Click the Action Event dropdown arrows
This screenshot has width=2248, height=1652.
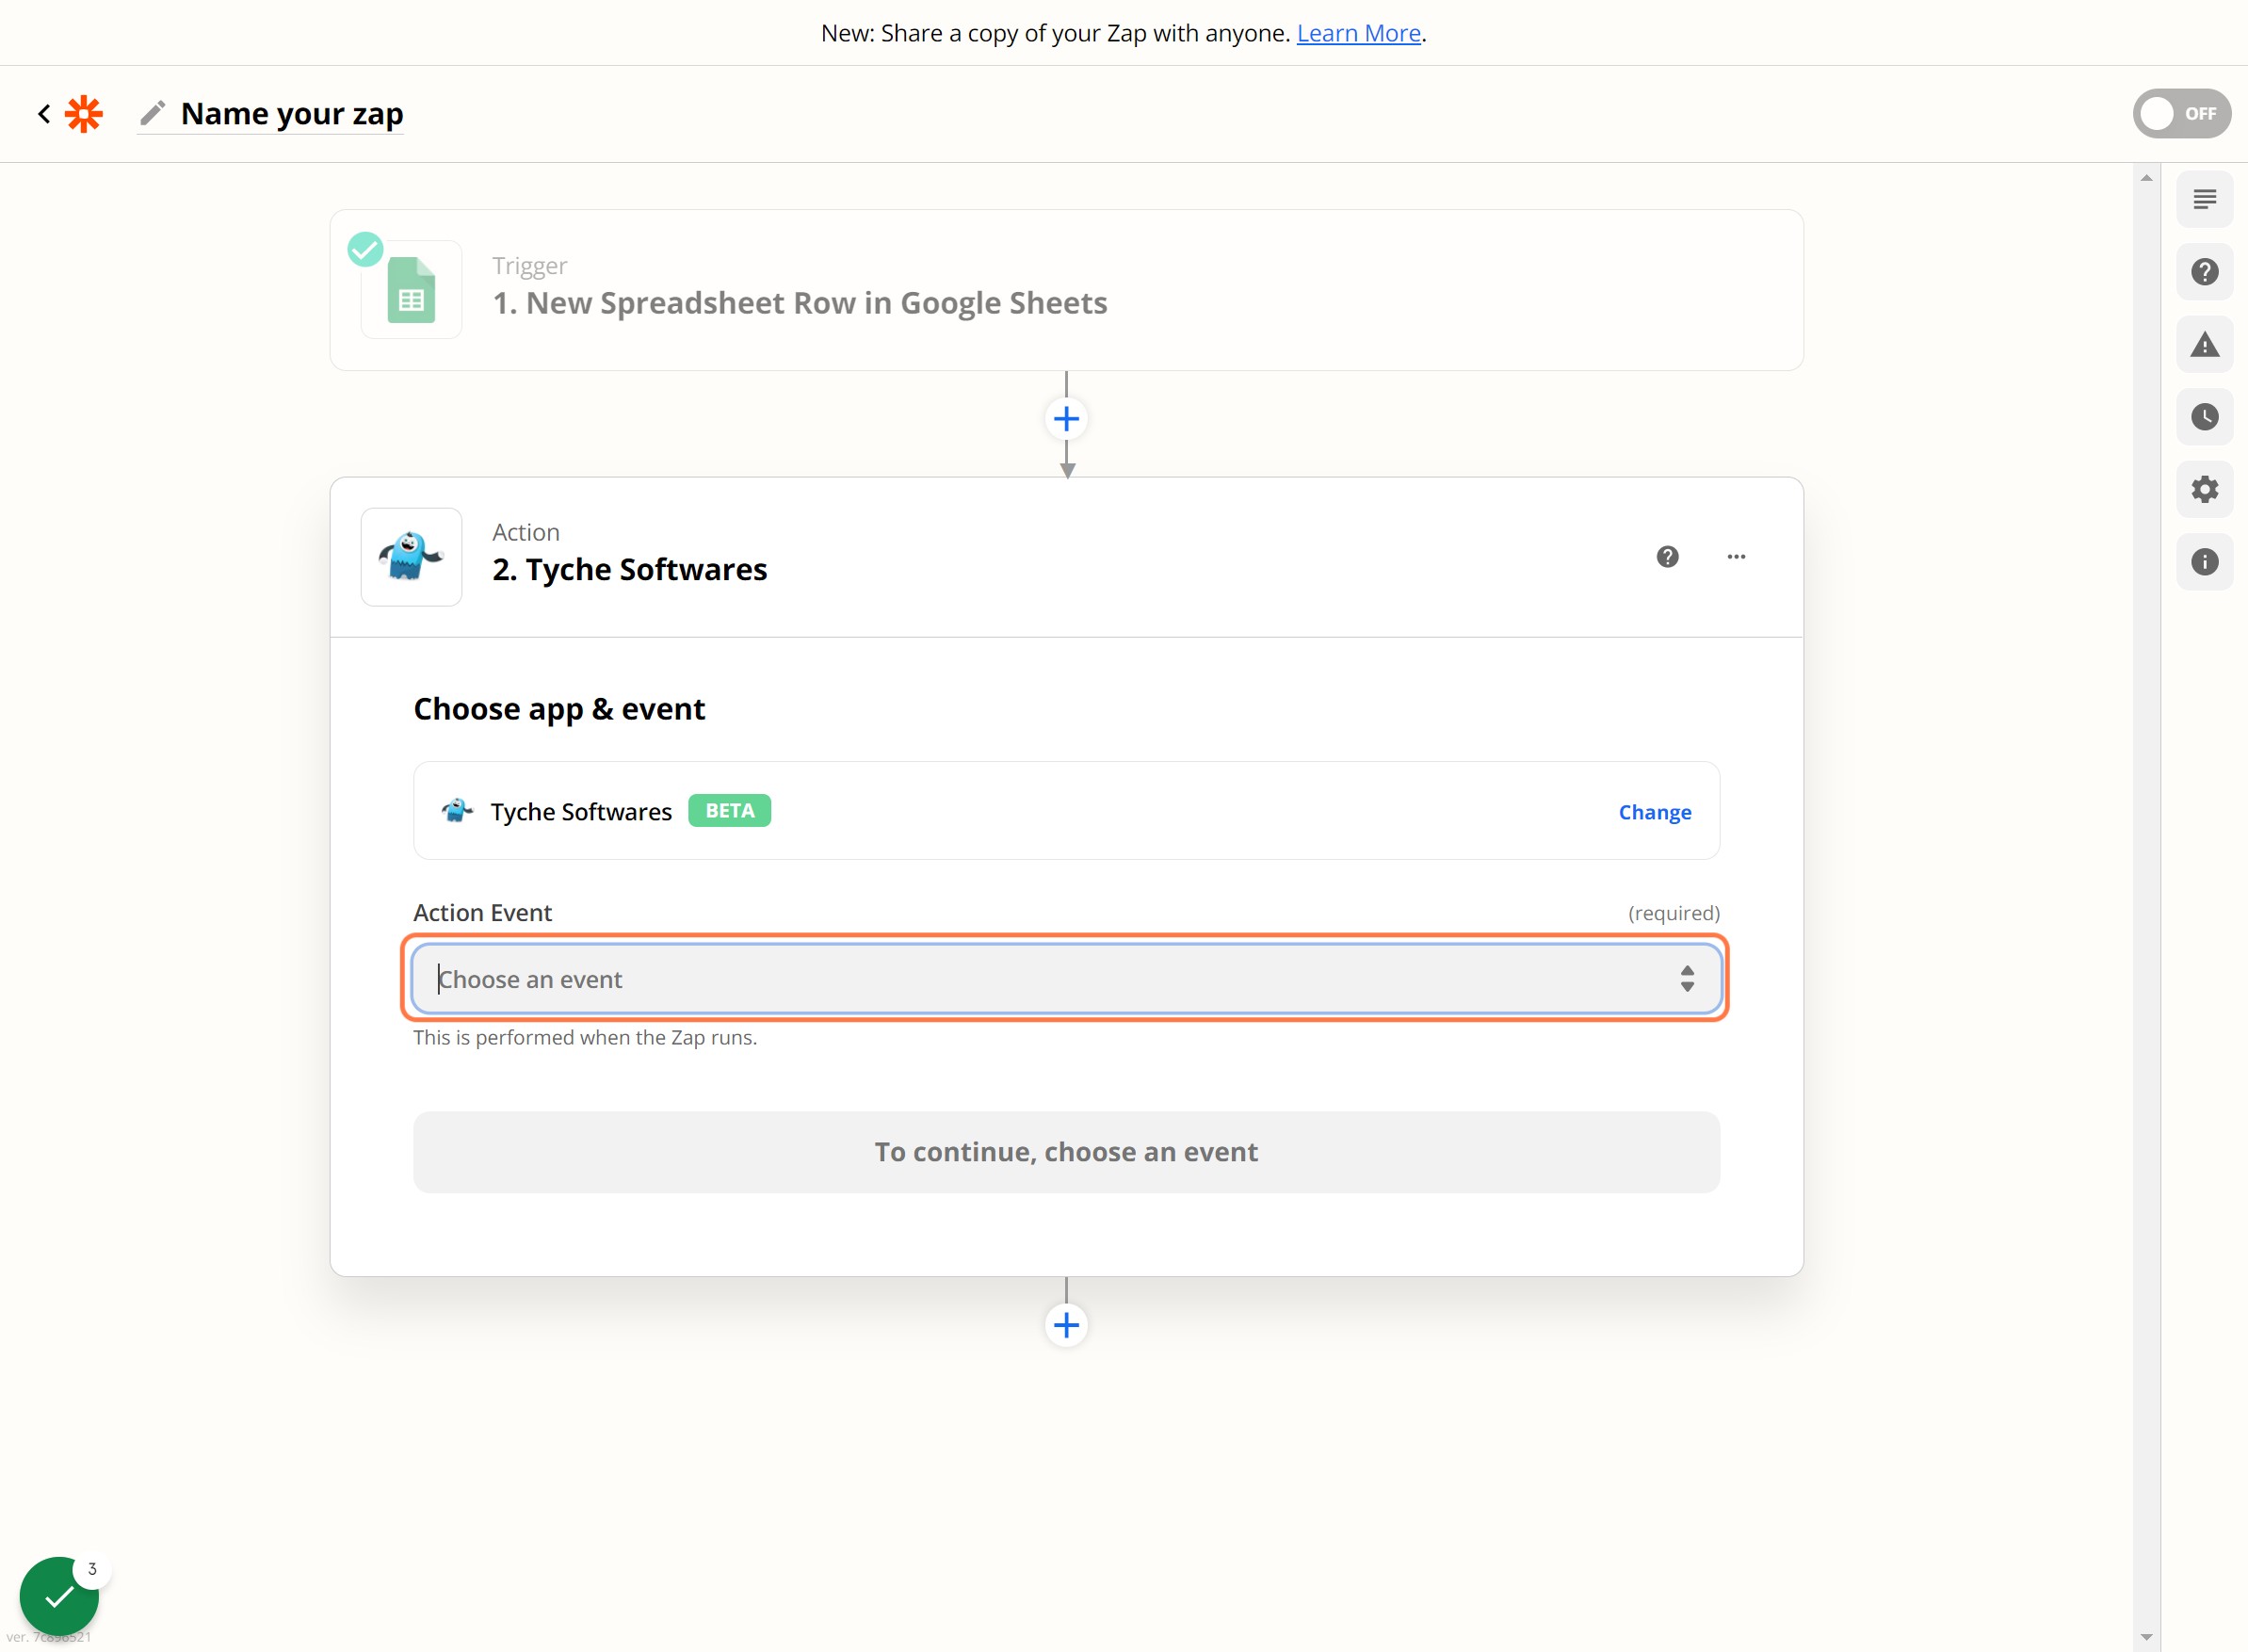(1687, 979)
